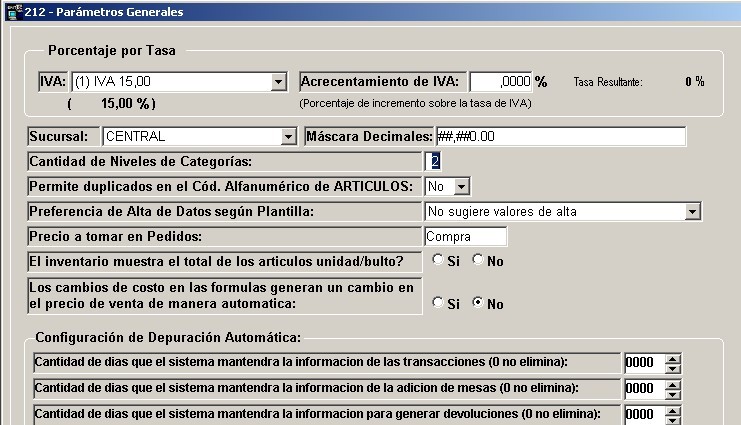The width and height of the screenshot is (741, 425).
Task: Click the Acrecentamiento de IVA percentage field
Action: pos(499,82)
